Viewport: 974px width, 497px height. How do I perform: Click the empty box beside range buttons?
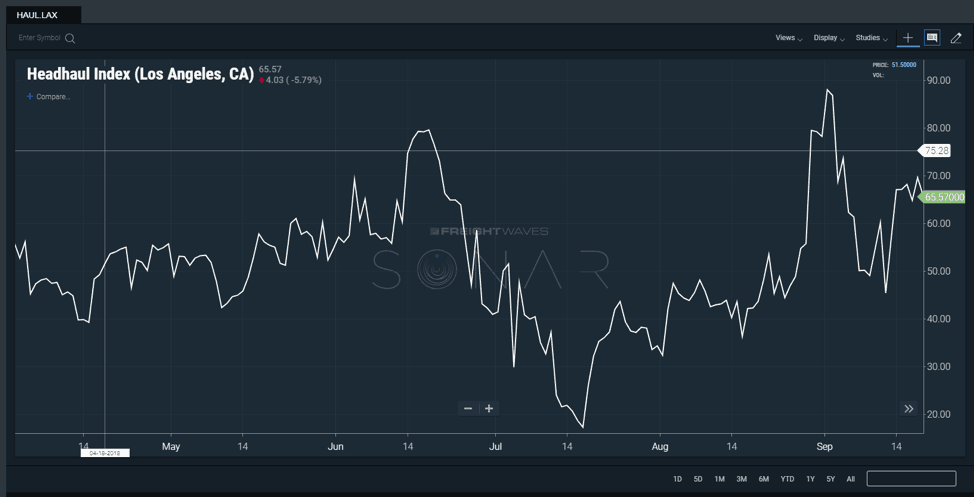(x=911, y=478)
